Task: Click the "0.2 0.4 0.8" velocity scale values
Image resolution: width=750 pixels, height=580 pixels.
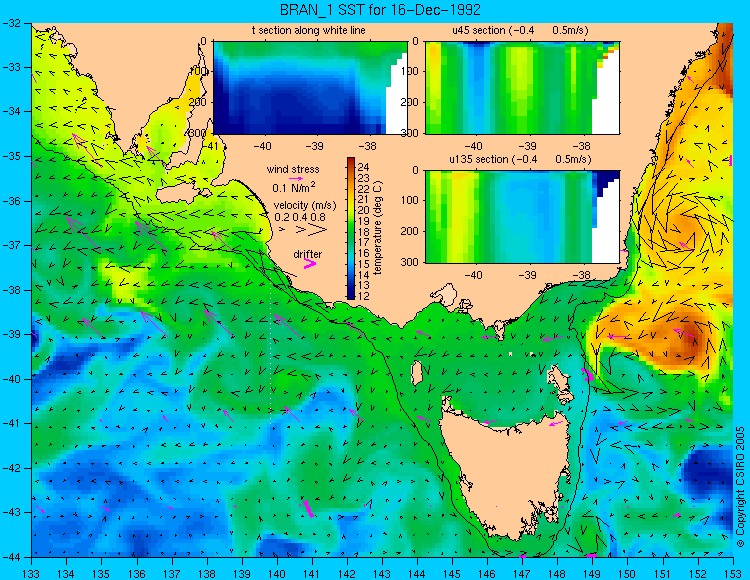Action: (x=300, y=217)
